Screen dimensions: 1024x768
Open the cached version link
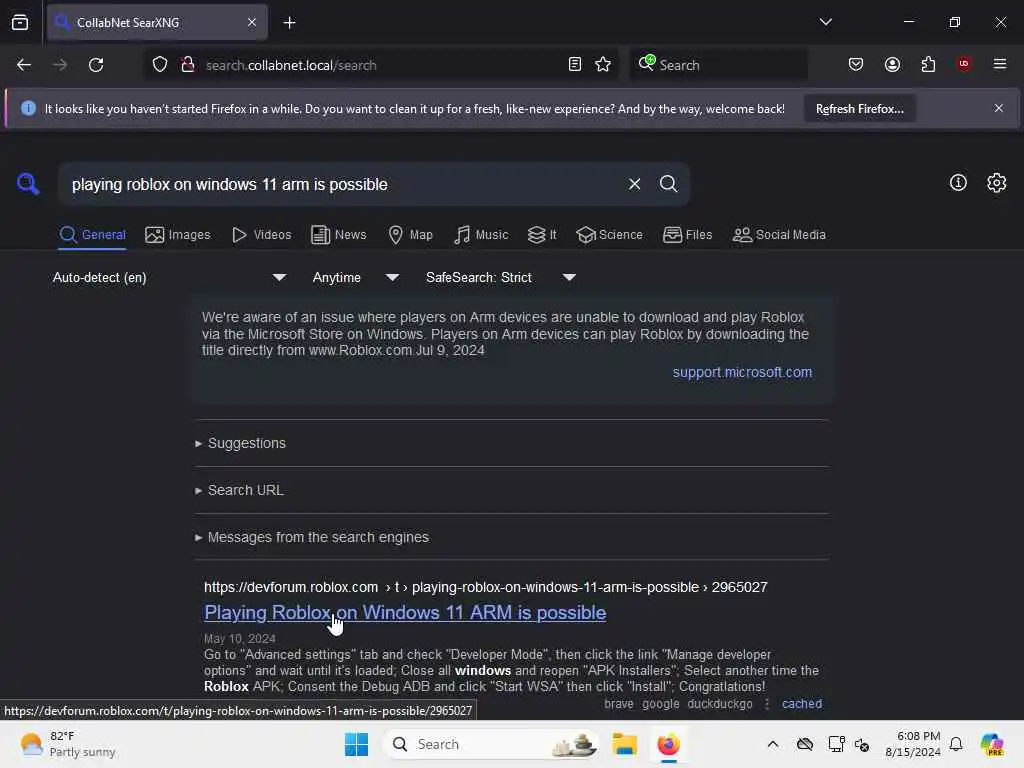[801, 704]
